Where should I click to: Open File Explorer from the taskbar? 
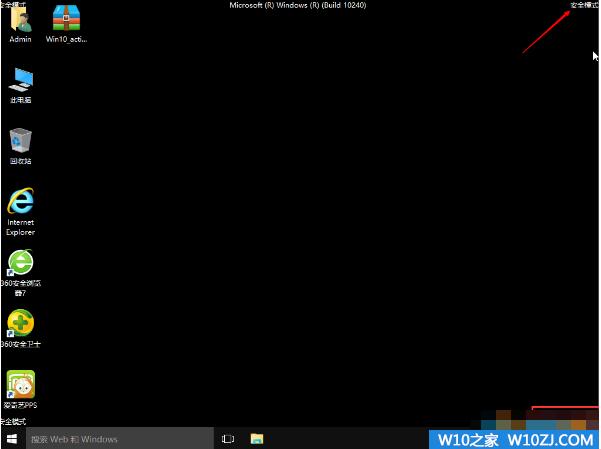click(x=257, y=439)
